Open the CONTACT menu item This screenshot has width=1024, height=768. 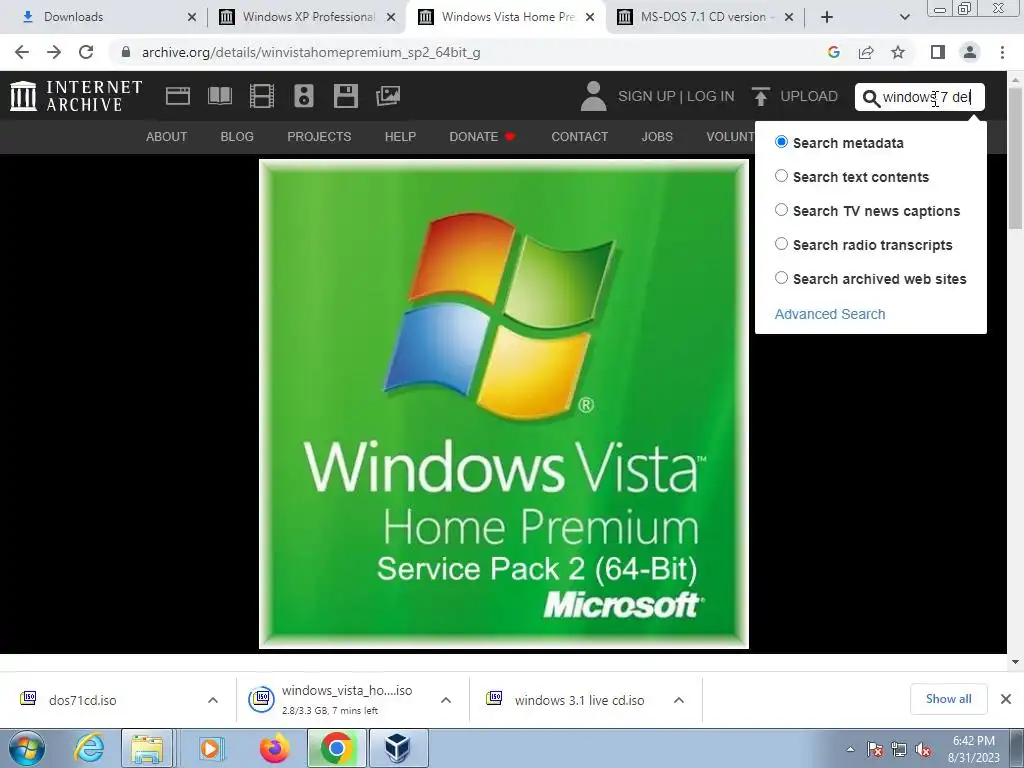click(x=579, y=136)
